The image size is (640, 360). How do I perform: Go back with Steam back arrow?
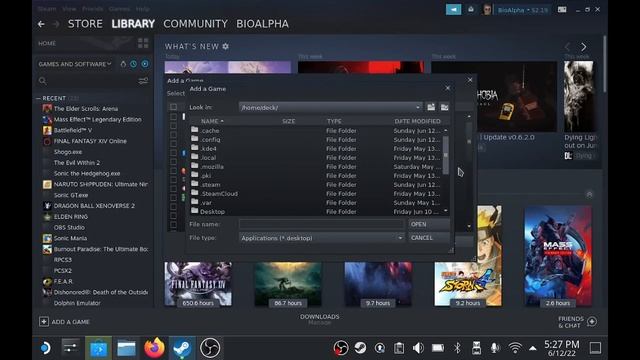(41, 24)
